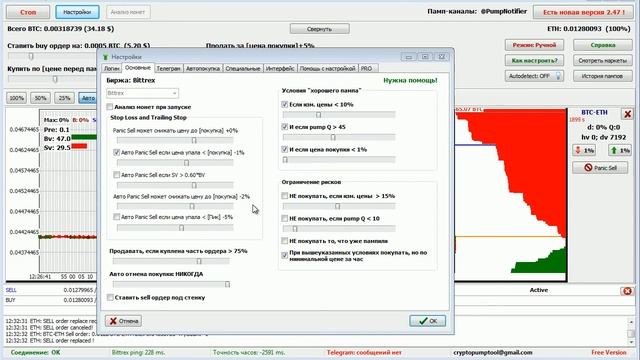Image resolution: width=640 pixels, height=360 pixels.
Task: Click Как настроить? button
Action: tap(534, 60)
